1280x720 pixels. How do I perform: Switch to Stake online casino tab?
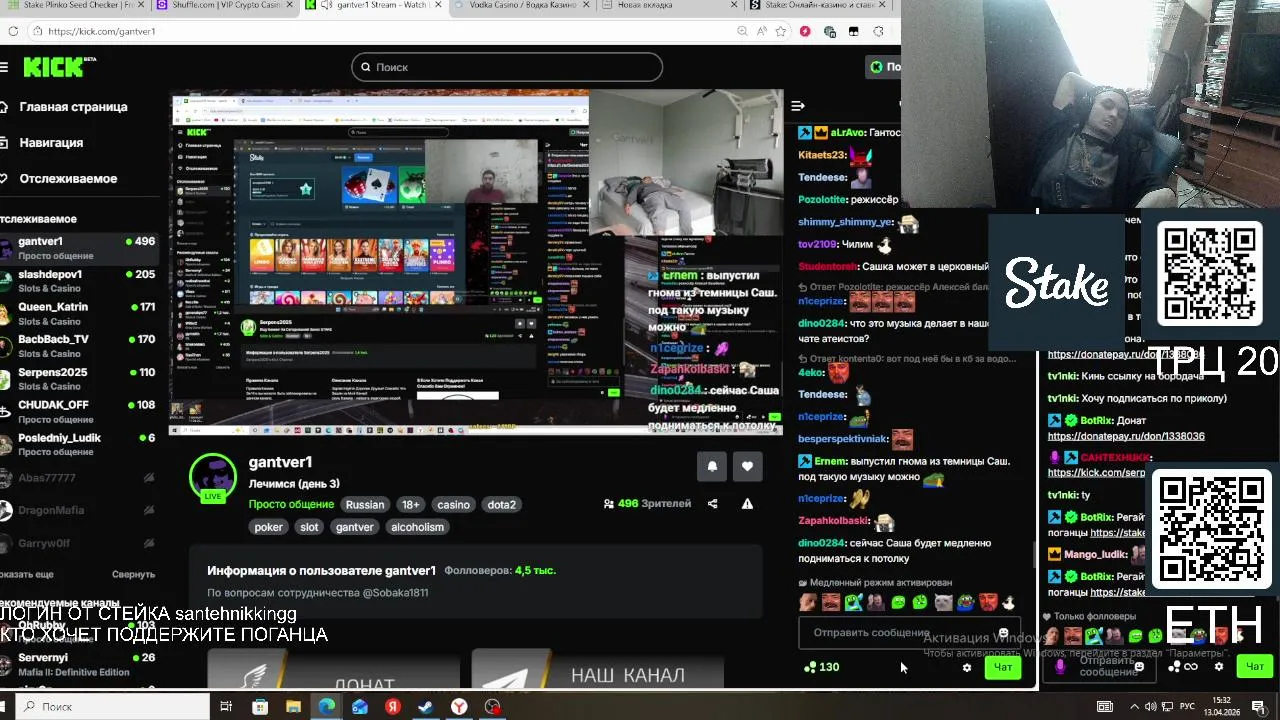point(820,5)
